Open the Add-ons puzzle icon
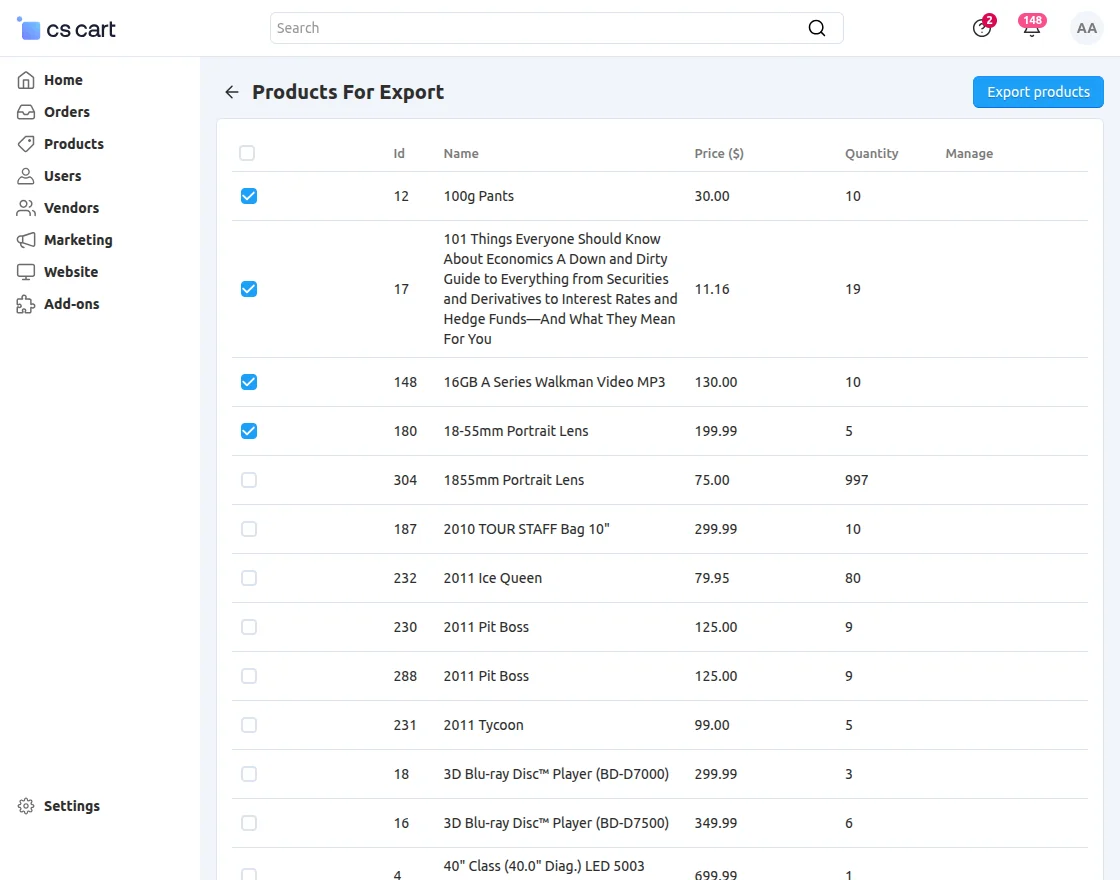The image size is (1120, 880). 26,303
